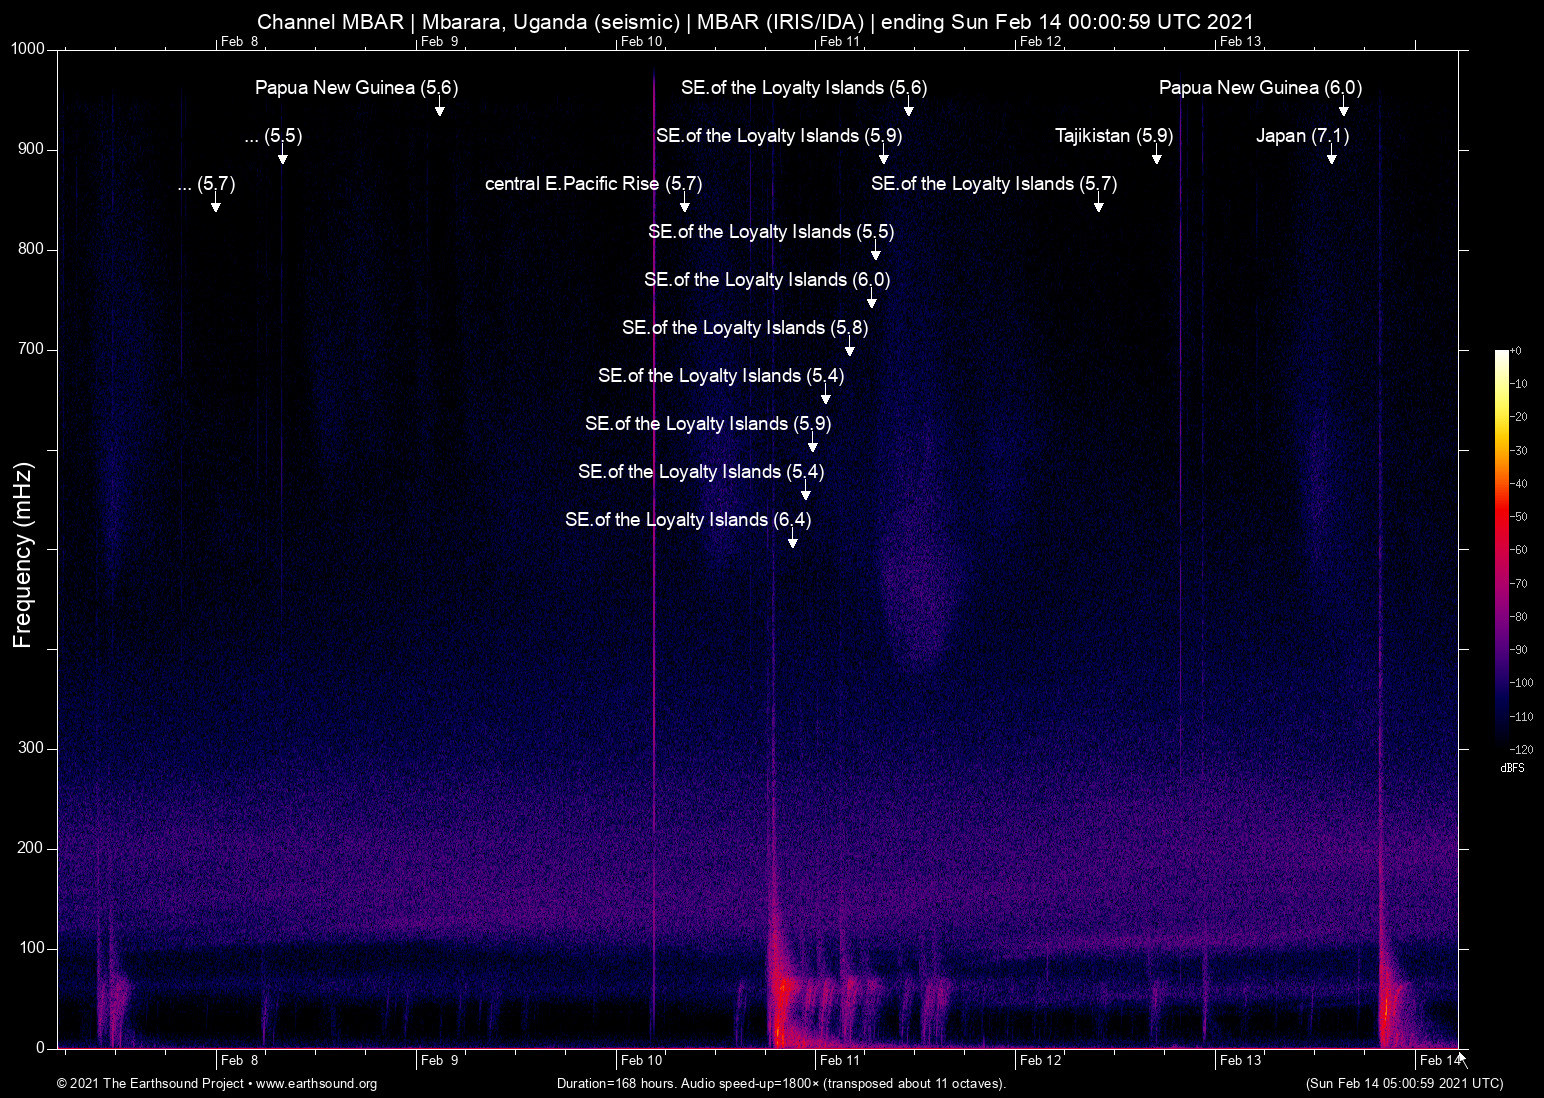Click the Frequency (mHz) axis title
Screen dimensions: 1544x1098
[x=22, y=555]
